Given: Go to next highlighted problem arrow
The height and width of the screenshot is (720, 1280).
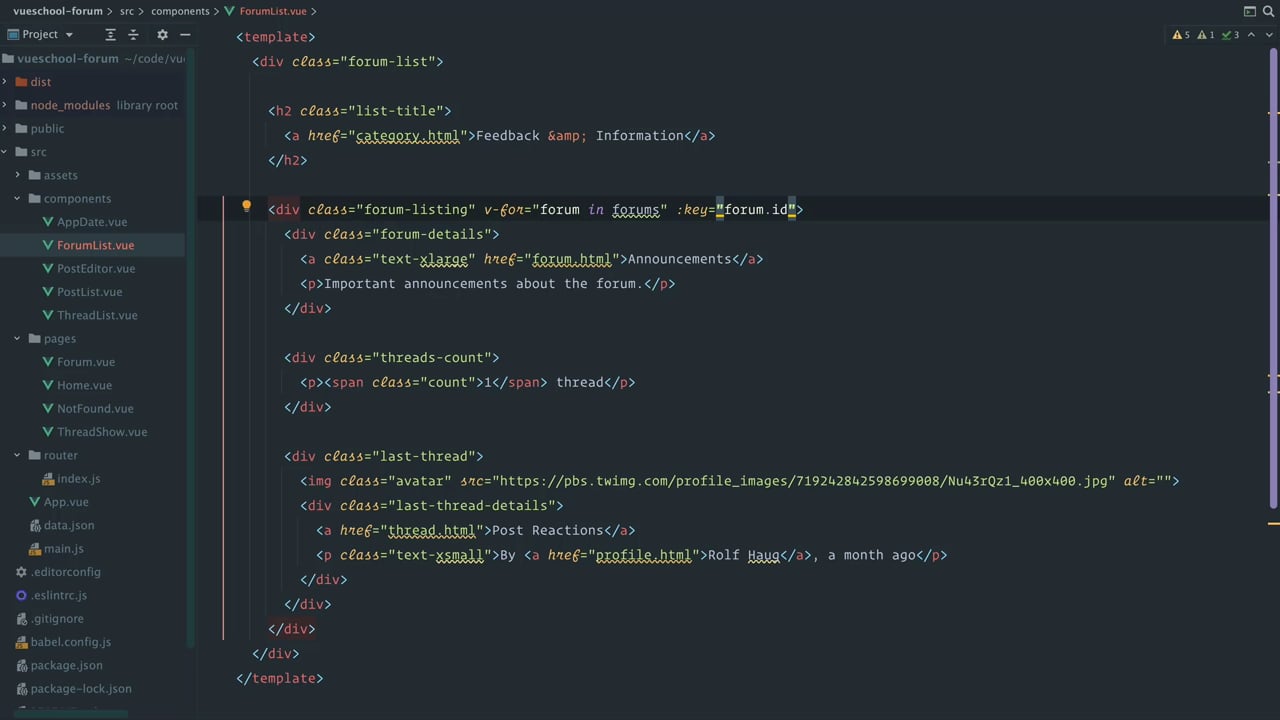Looking at the screenshot, I should (1269, 35).
